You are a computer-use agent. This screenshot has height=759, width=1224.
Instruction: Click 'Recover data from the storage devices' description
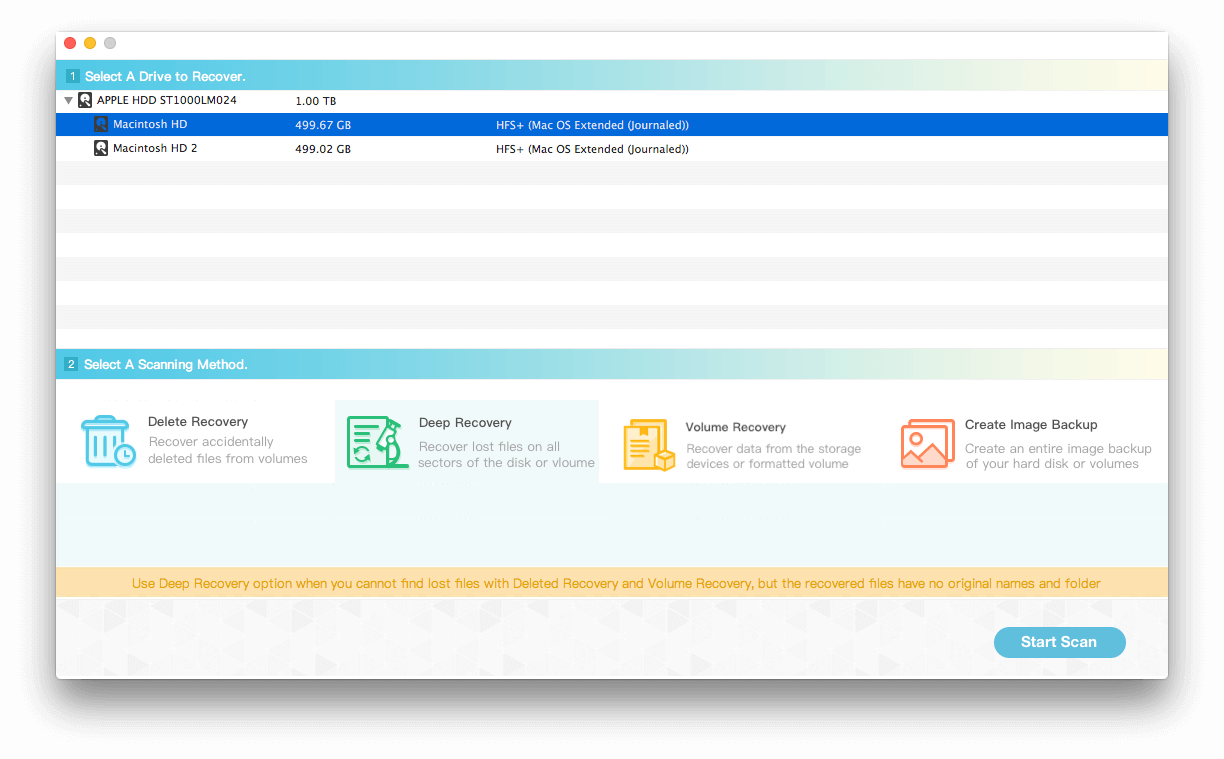[x=773, y=456]
